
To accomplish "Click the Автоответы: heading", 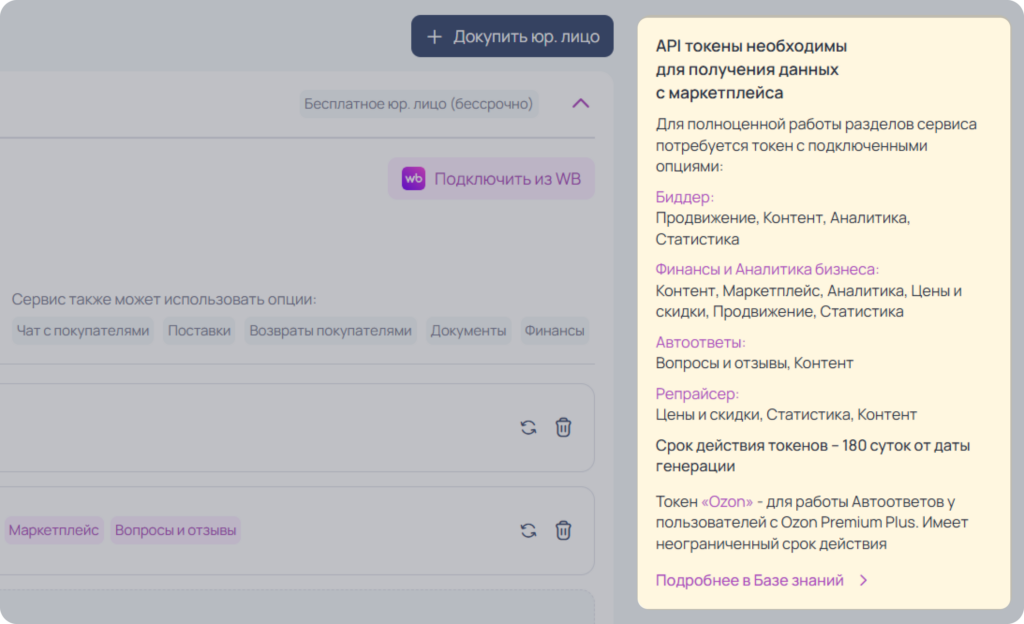I will coord(700,343).
